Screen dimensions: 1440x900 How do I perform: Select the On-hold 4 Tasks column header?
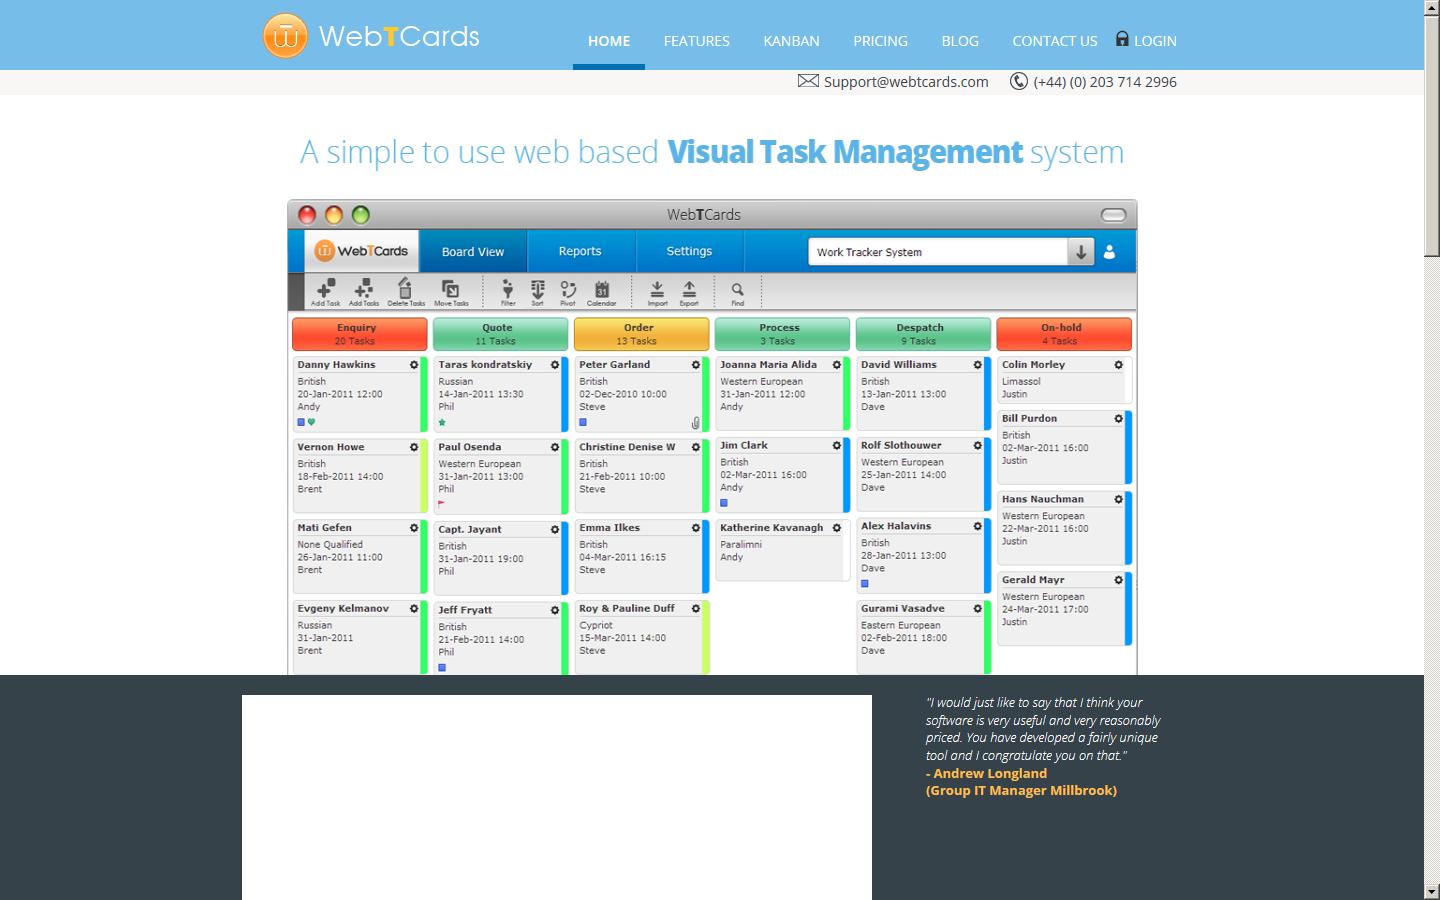(1064, 334)
